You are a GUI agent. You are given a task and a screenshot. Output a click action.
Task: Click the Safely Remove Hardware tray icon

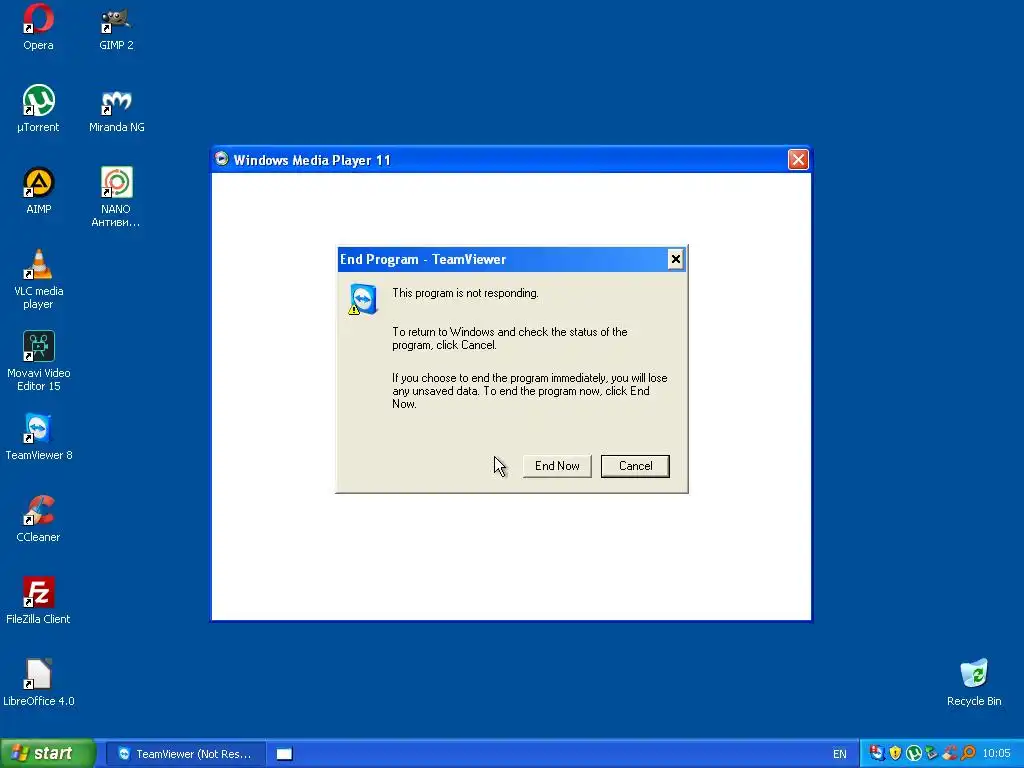932,753
